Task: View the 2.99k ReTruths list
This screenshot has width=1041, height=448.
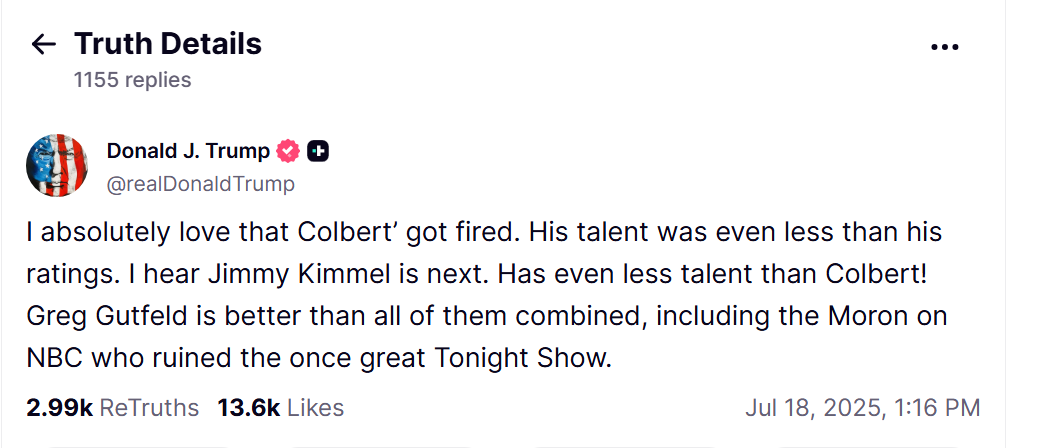Action: (112, 408)
